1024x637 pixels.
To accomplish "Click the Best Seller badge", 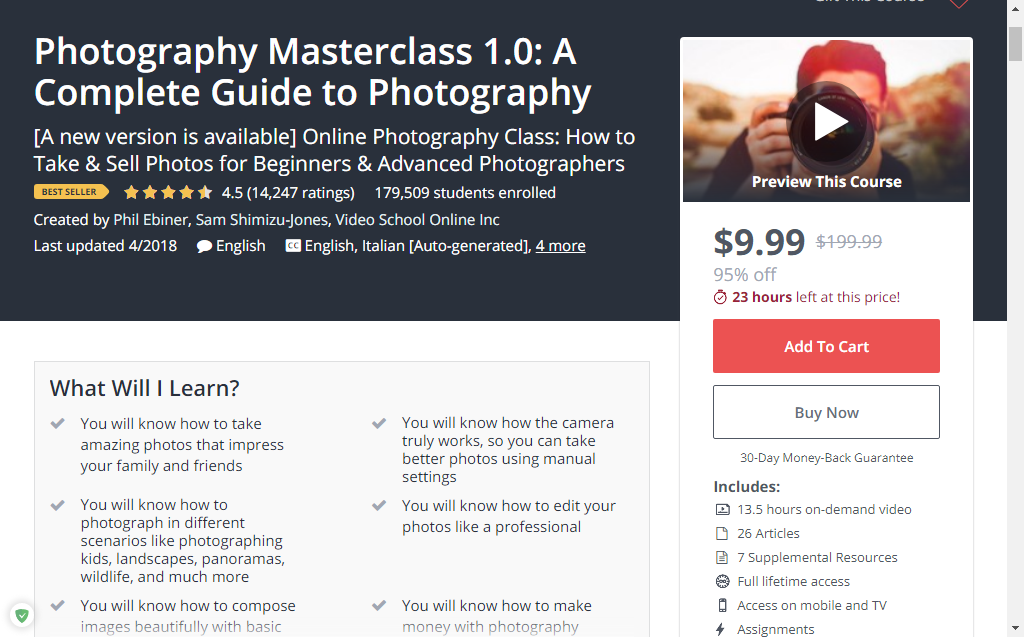I will [71, 192].
